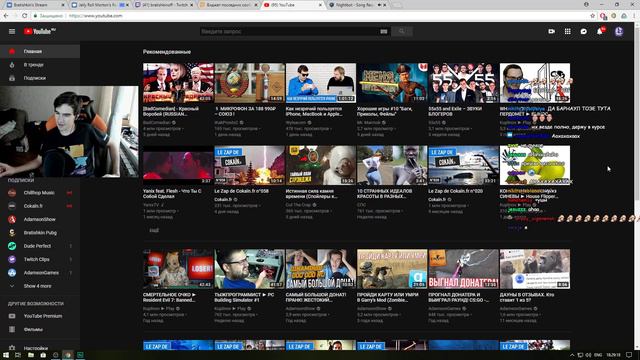Switch to the Jelly Roll Morton browser tab
The width and height of the screenshot is (640, 360).
tap(100, 5)
